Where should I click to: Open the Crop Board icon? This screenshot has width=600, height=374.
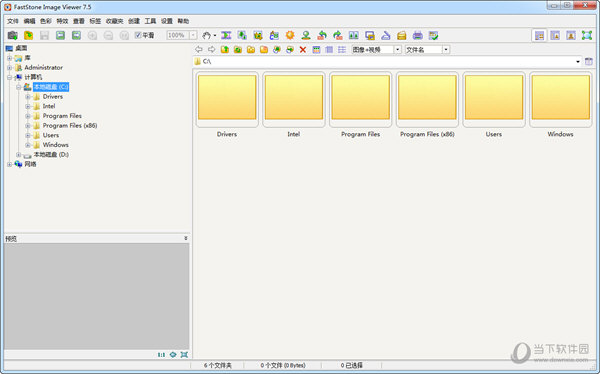(x=258, y=36)
